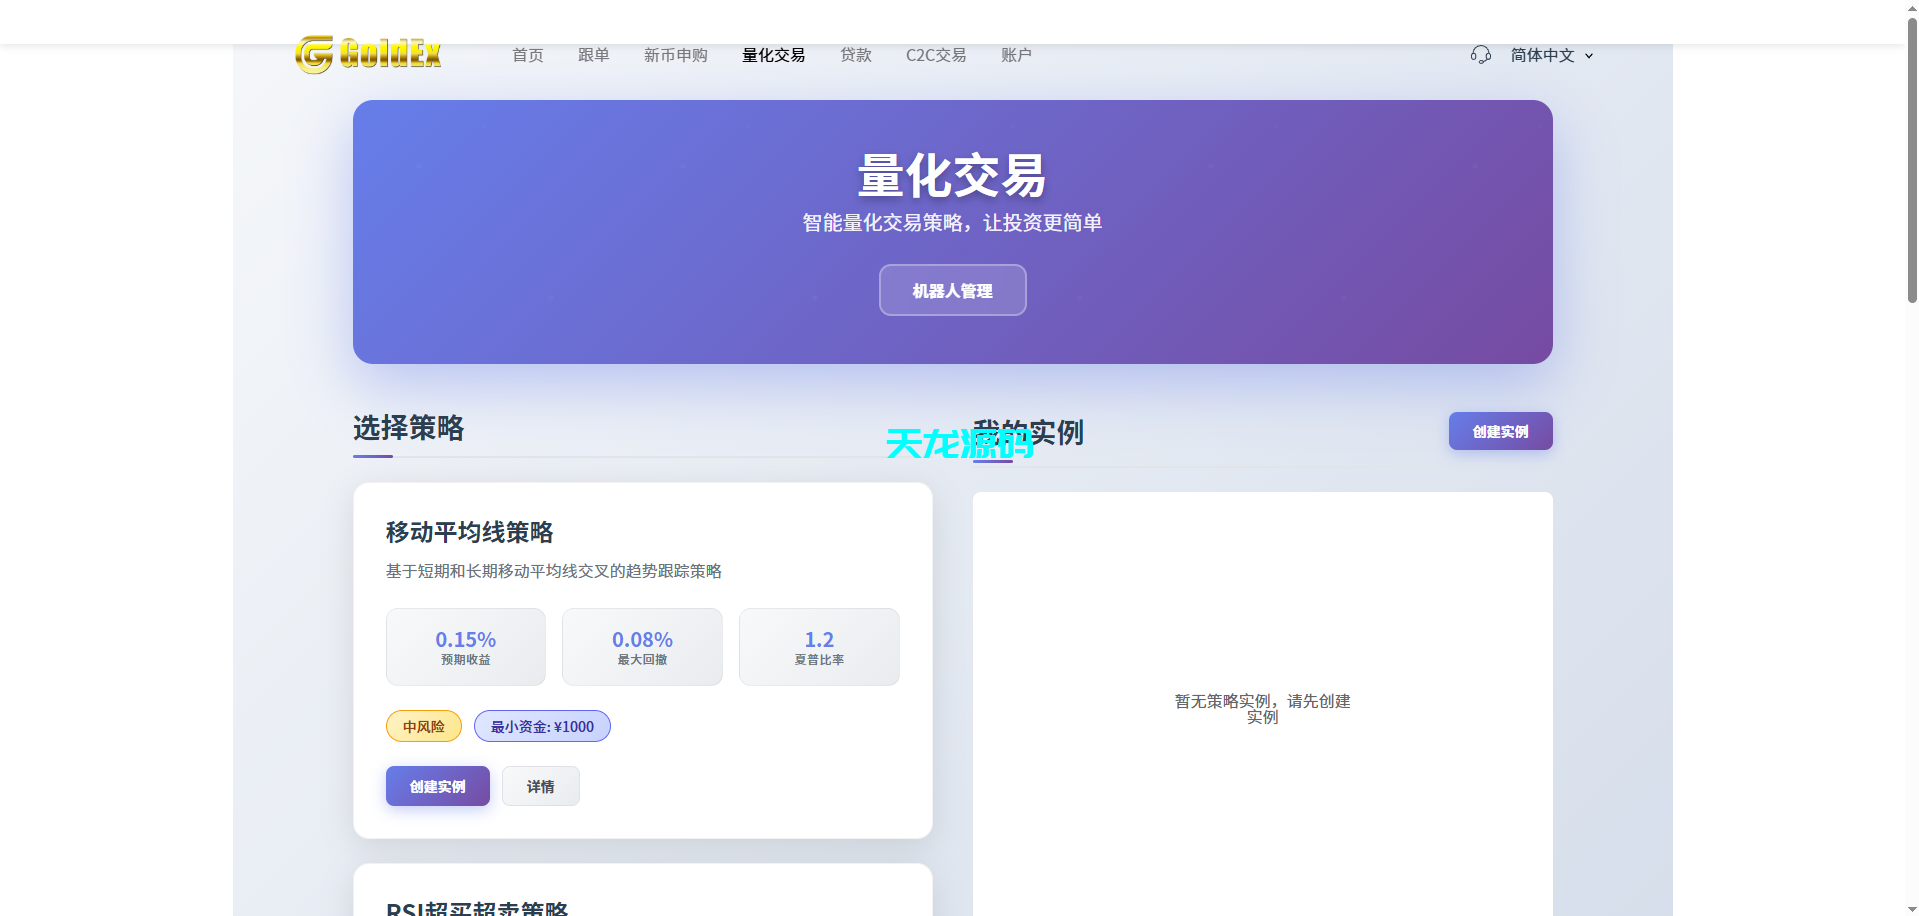Open customer service via headset icon

tap(1480, 55)
